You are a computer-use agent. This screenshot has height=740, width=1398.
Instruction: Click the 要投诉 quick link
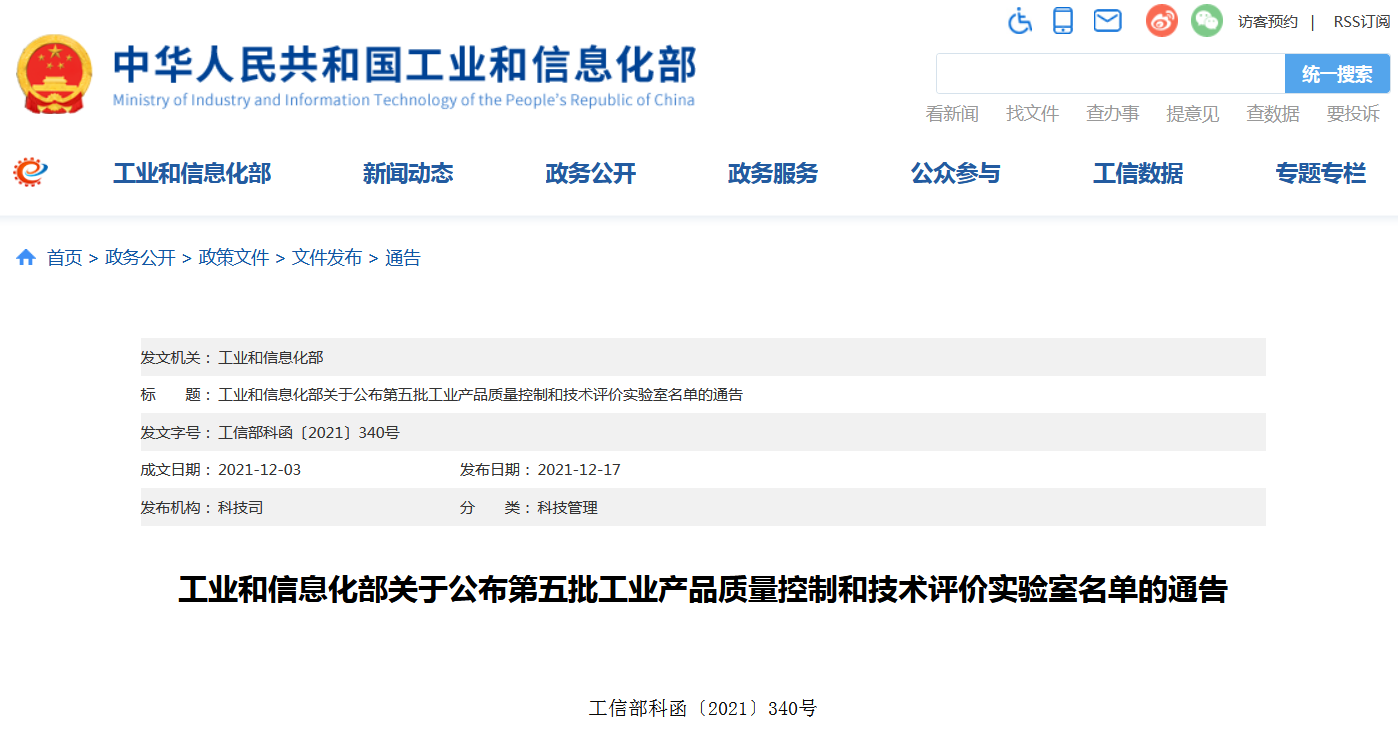pos(1352,114)
